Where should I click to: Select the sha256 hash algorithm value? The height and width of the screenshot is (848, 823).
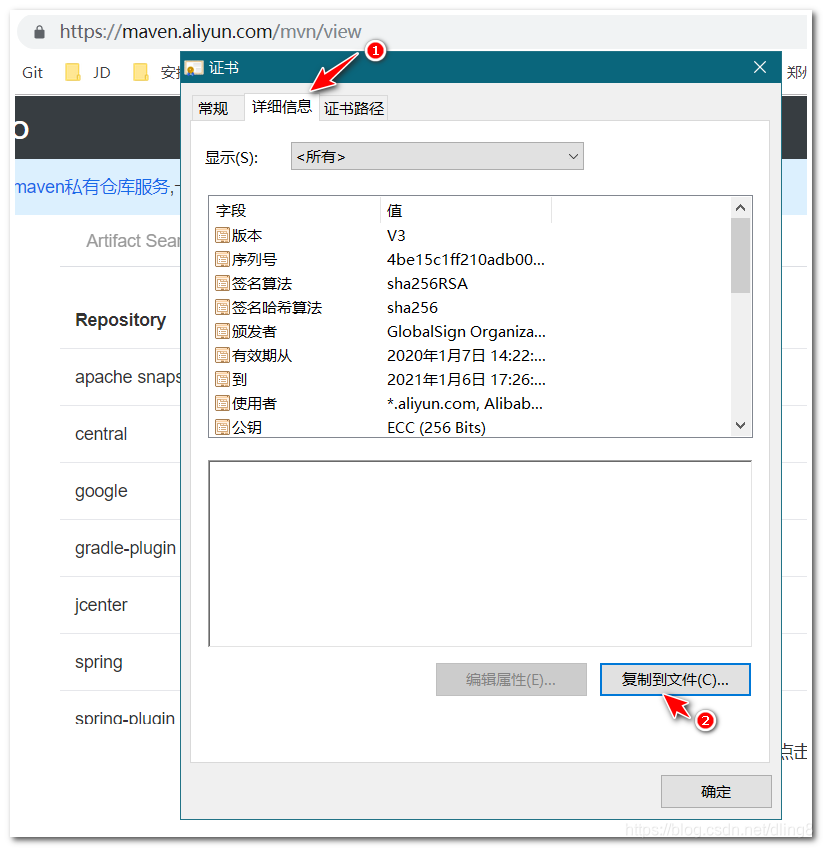[412, 308]
